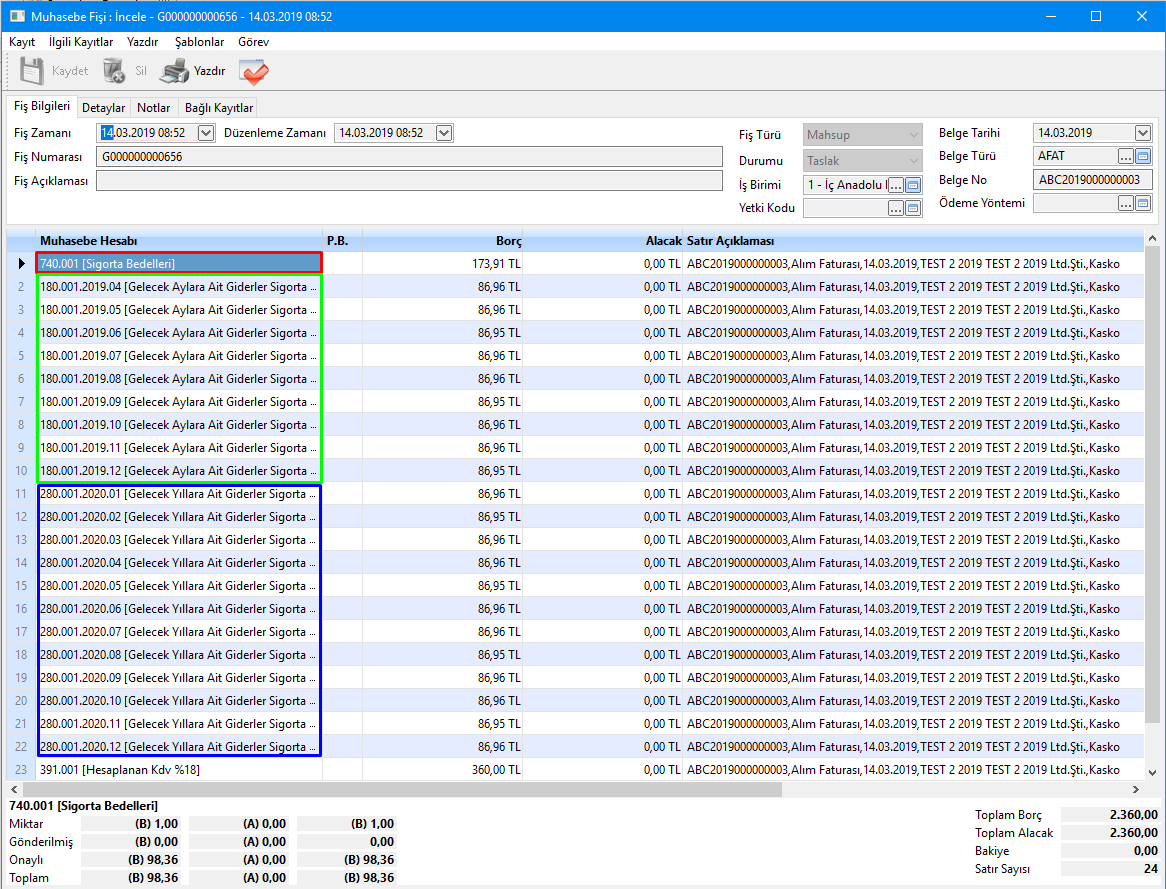The height and width of the screenshot is (889, 1166).
Task: Click the Yetki Kodu ellipsis lookup button
Action: [x=896, y=208]
